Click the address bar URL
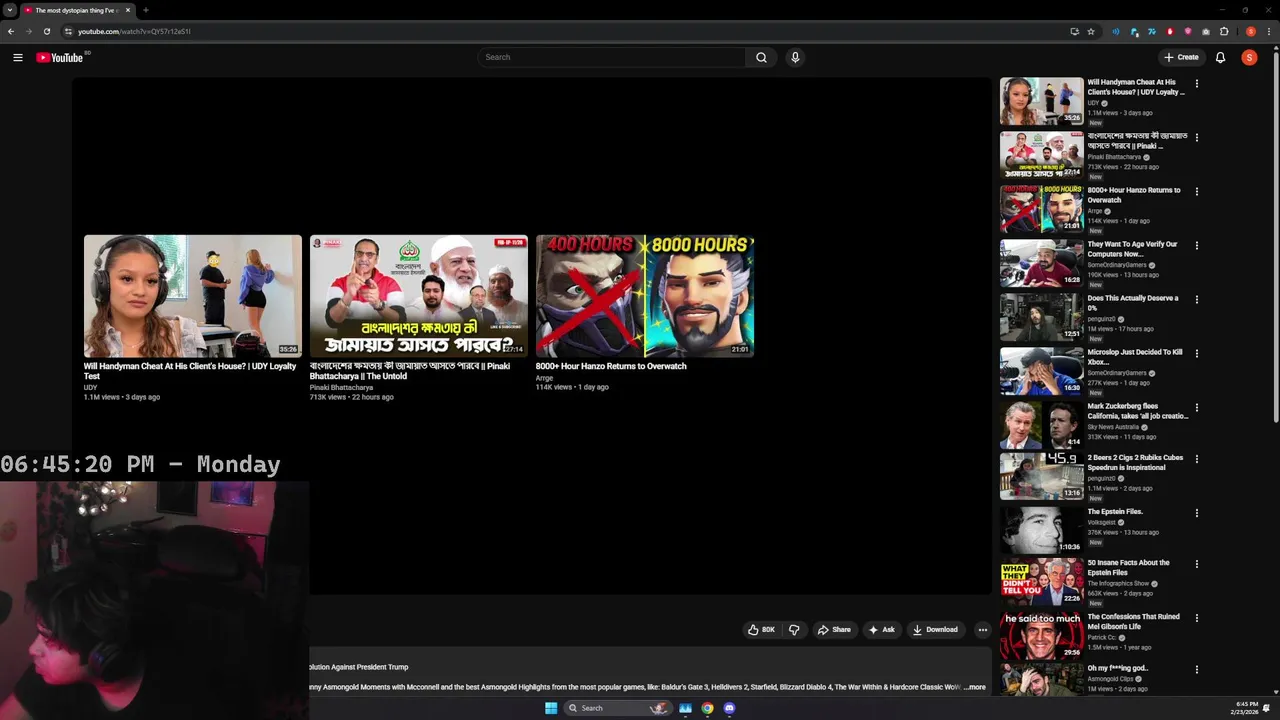The height and width of the screenshot is (720, 1280). [x=134, y=31]
